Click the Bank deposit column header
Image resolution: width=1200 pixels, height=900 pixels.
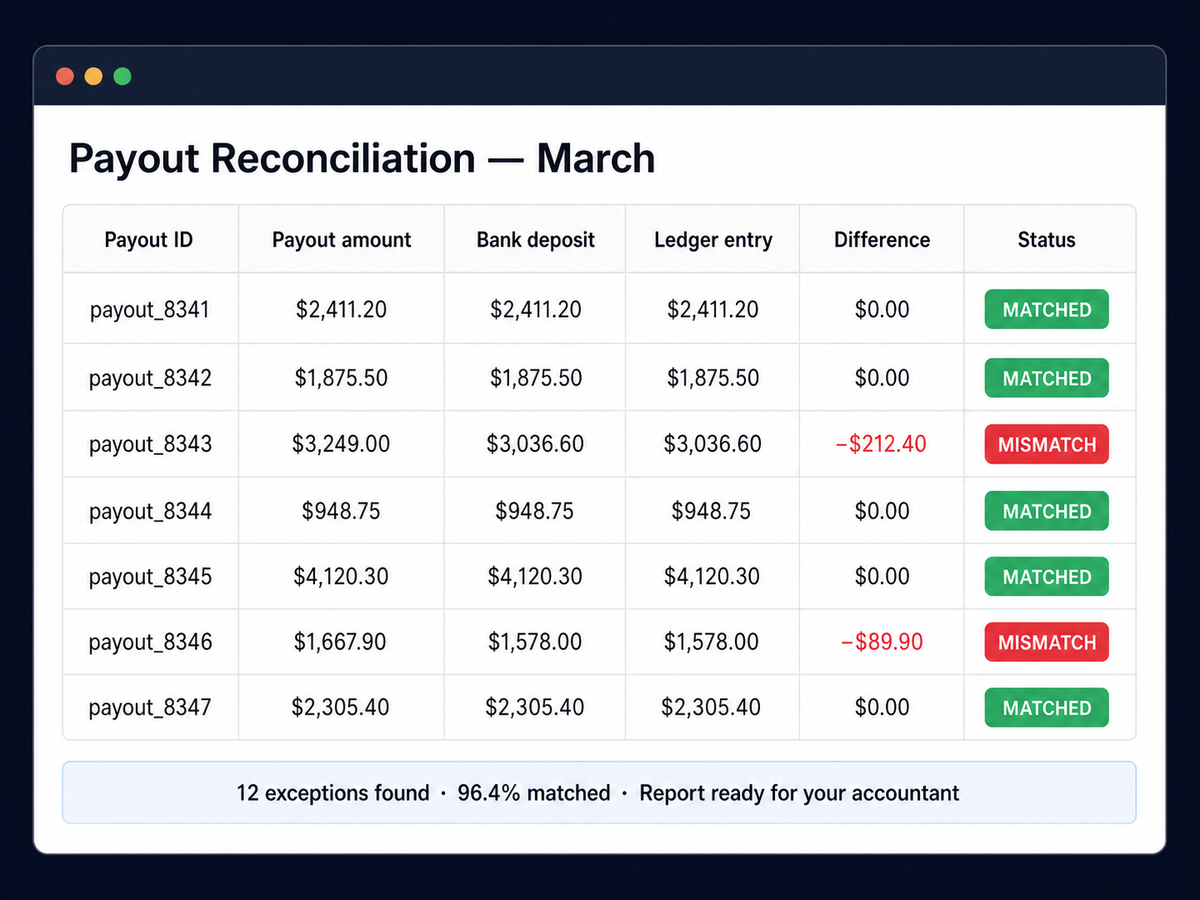click(x=536, y=240)
